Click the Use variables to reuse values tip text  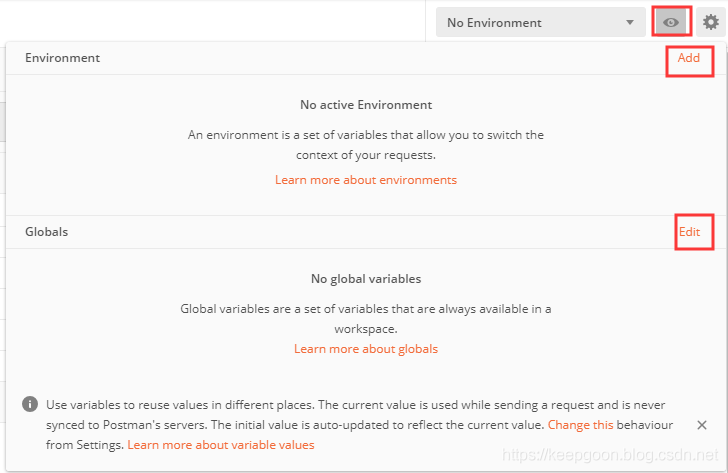(x=356, y=425)
